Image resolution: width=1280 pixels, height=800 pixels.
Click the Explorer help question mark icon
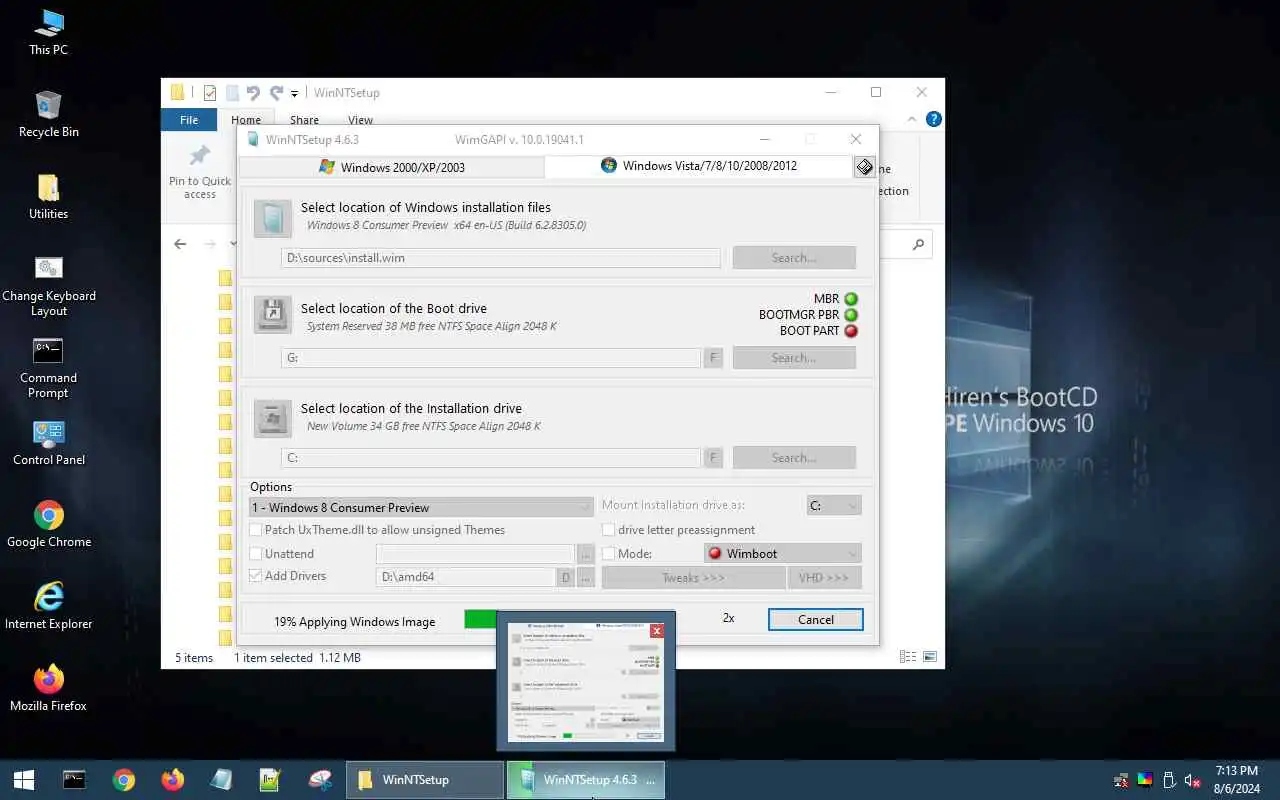tap(933, 119)
